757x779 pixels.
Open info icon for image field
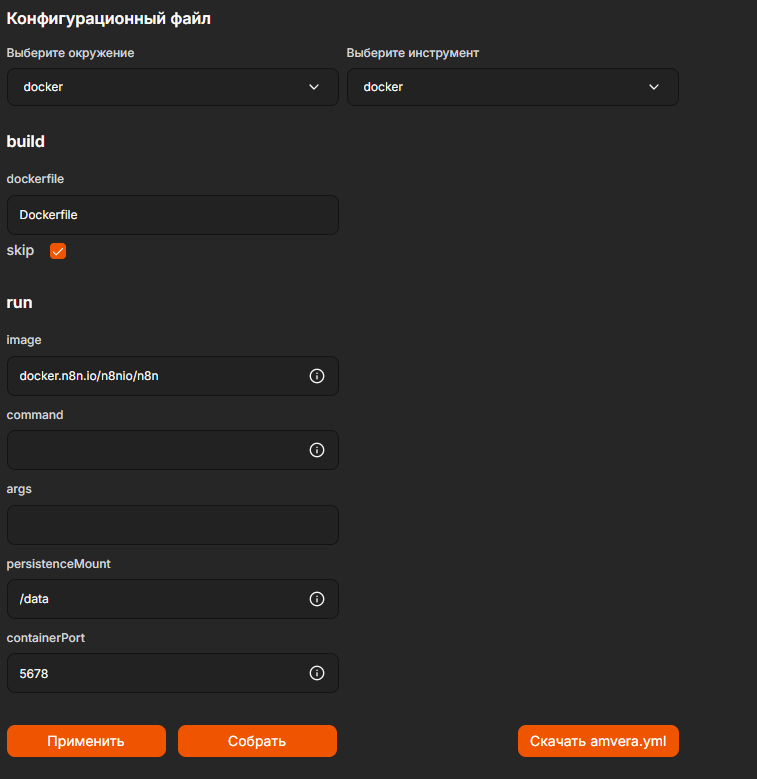pos(317,376)
